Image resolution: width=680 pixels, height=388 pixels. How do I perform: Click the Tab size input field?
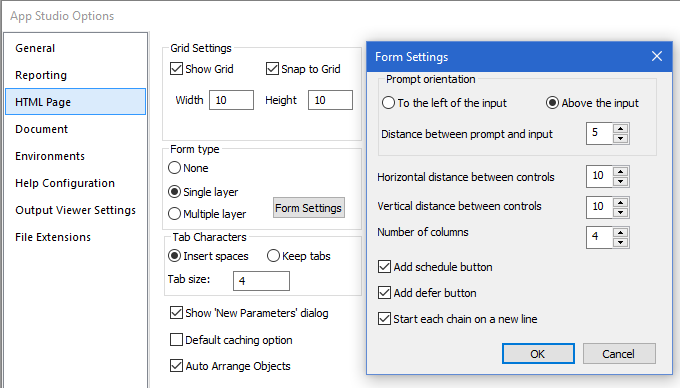[262, 281]
